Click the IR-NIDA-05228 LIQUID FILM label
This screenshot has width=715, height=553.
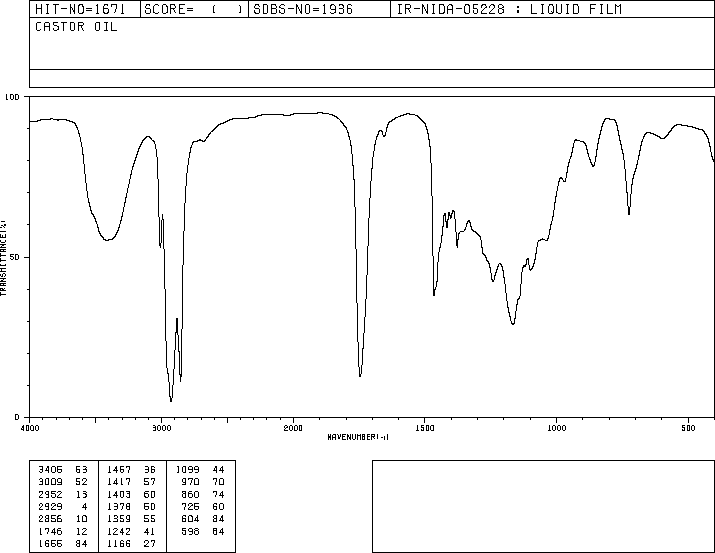[x=509, y=9]
